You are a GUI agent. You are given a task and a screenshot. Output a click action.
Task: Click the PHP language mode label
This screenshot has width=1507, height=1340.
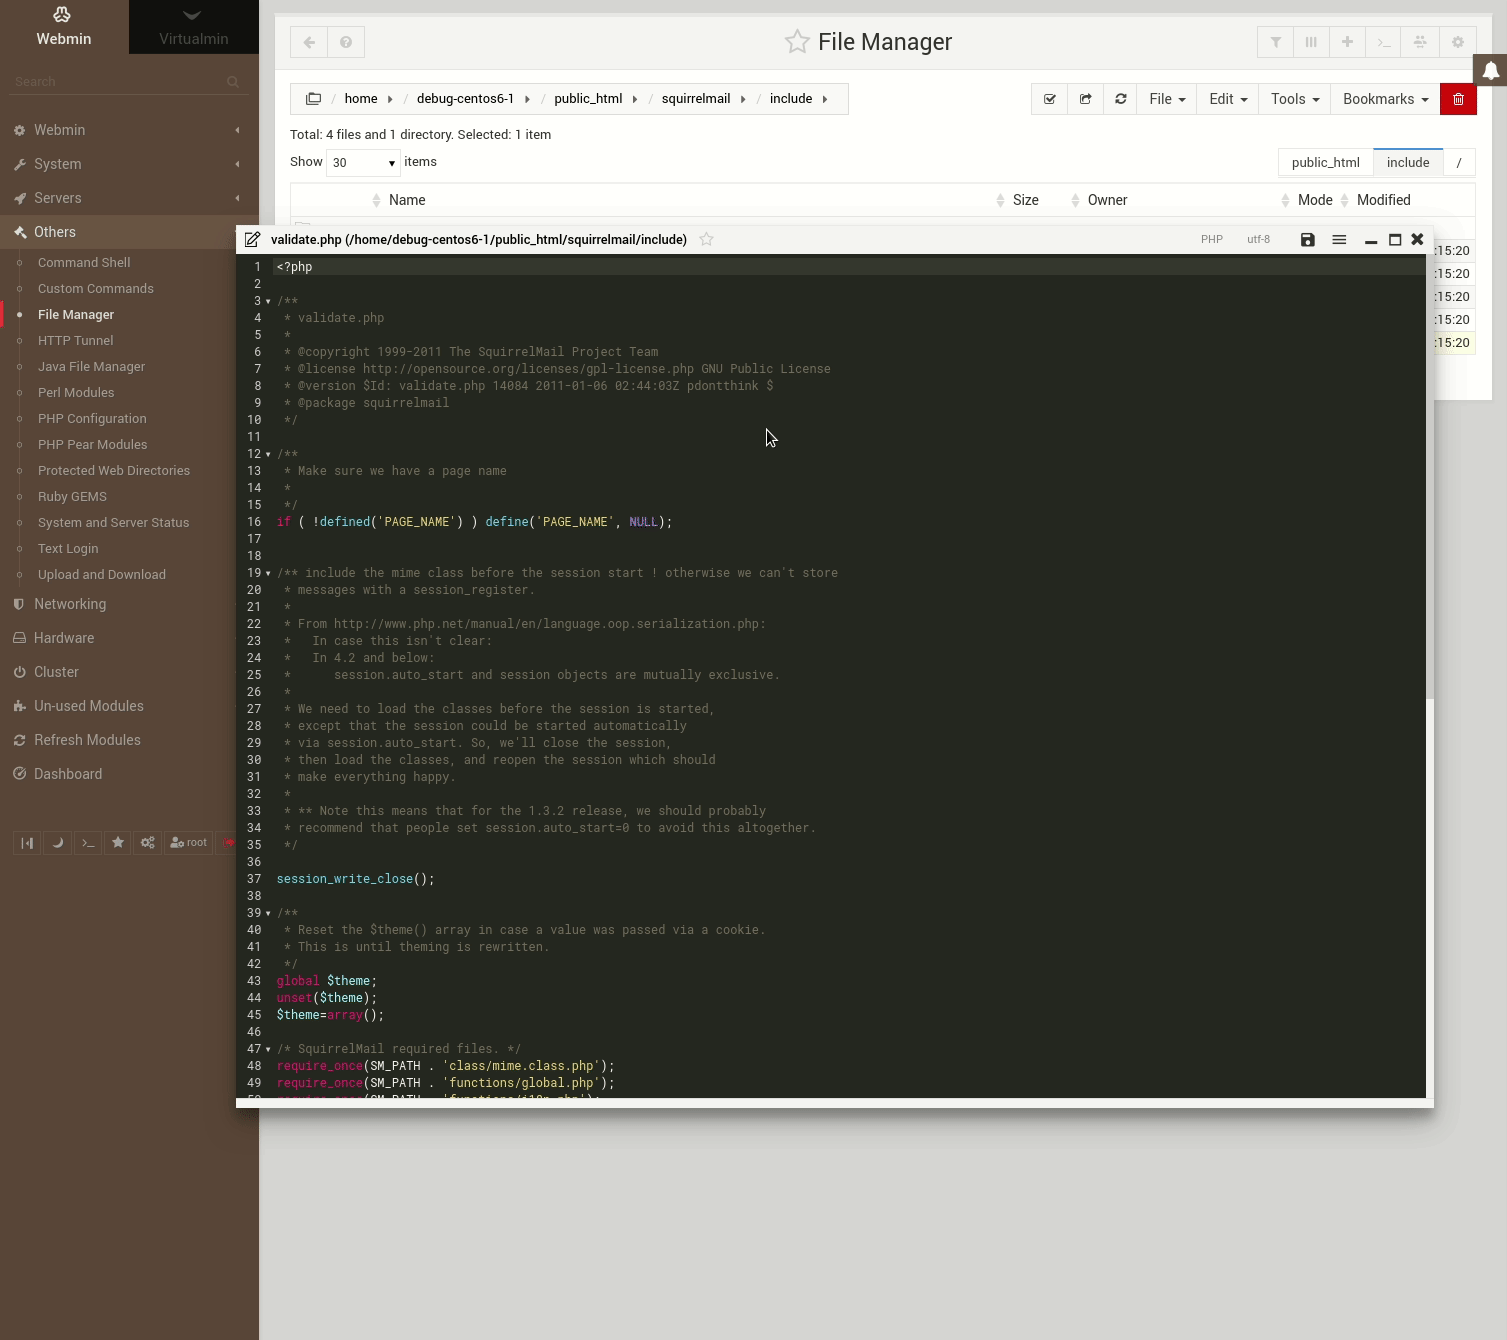(1212, 240)
